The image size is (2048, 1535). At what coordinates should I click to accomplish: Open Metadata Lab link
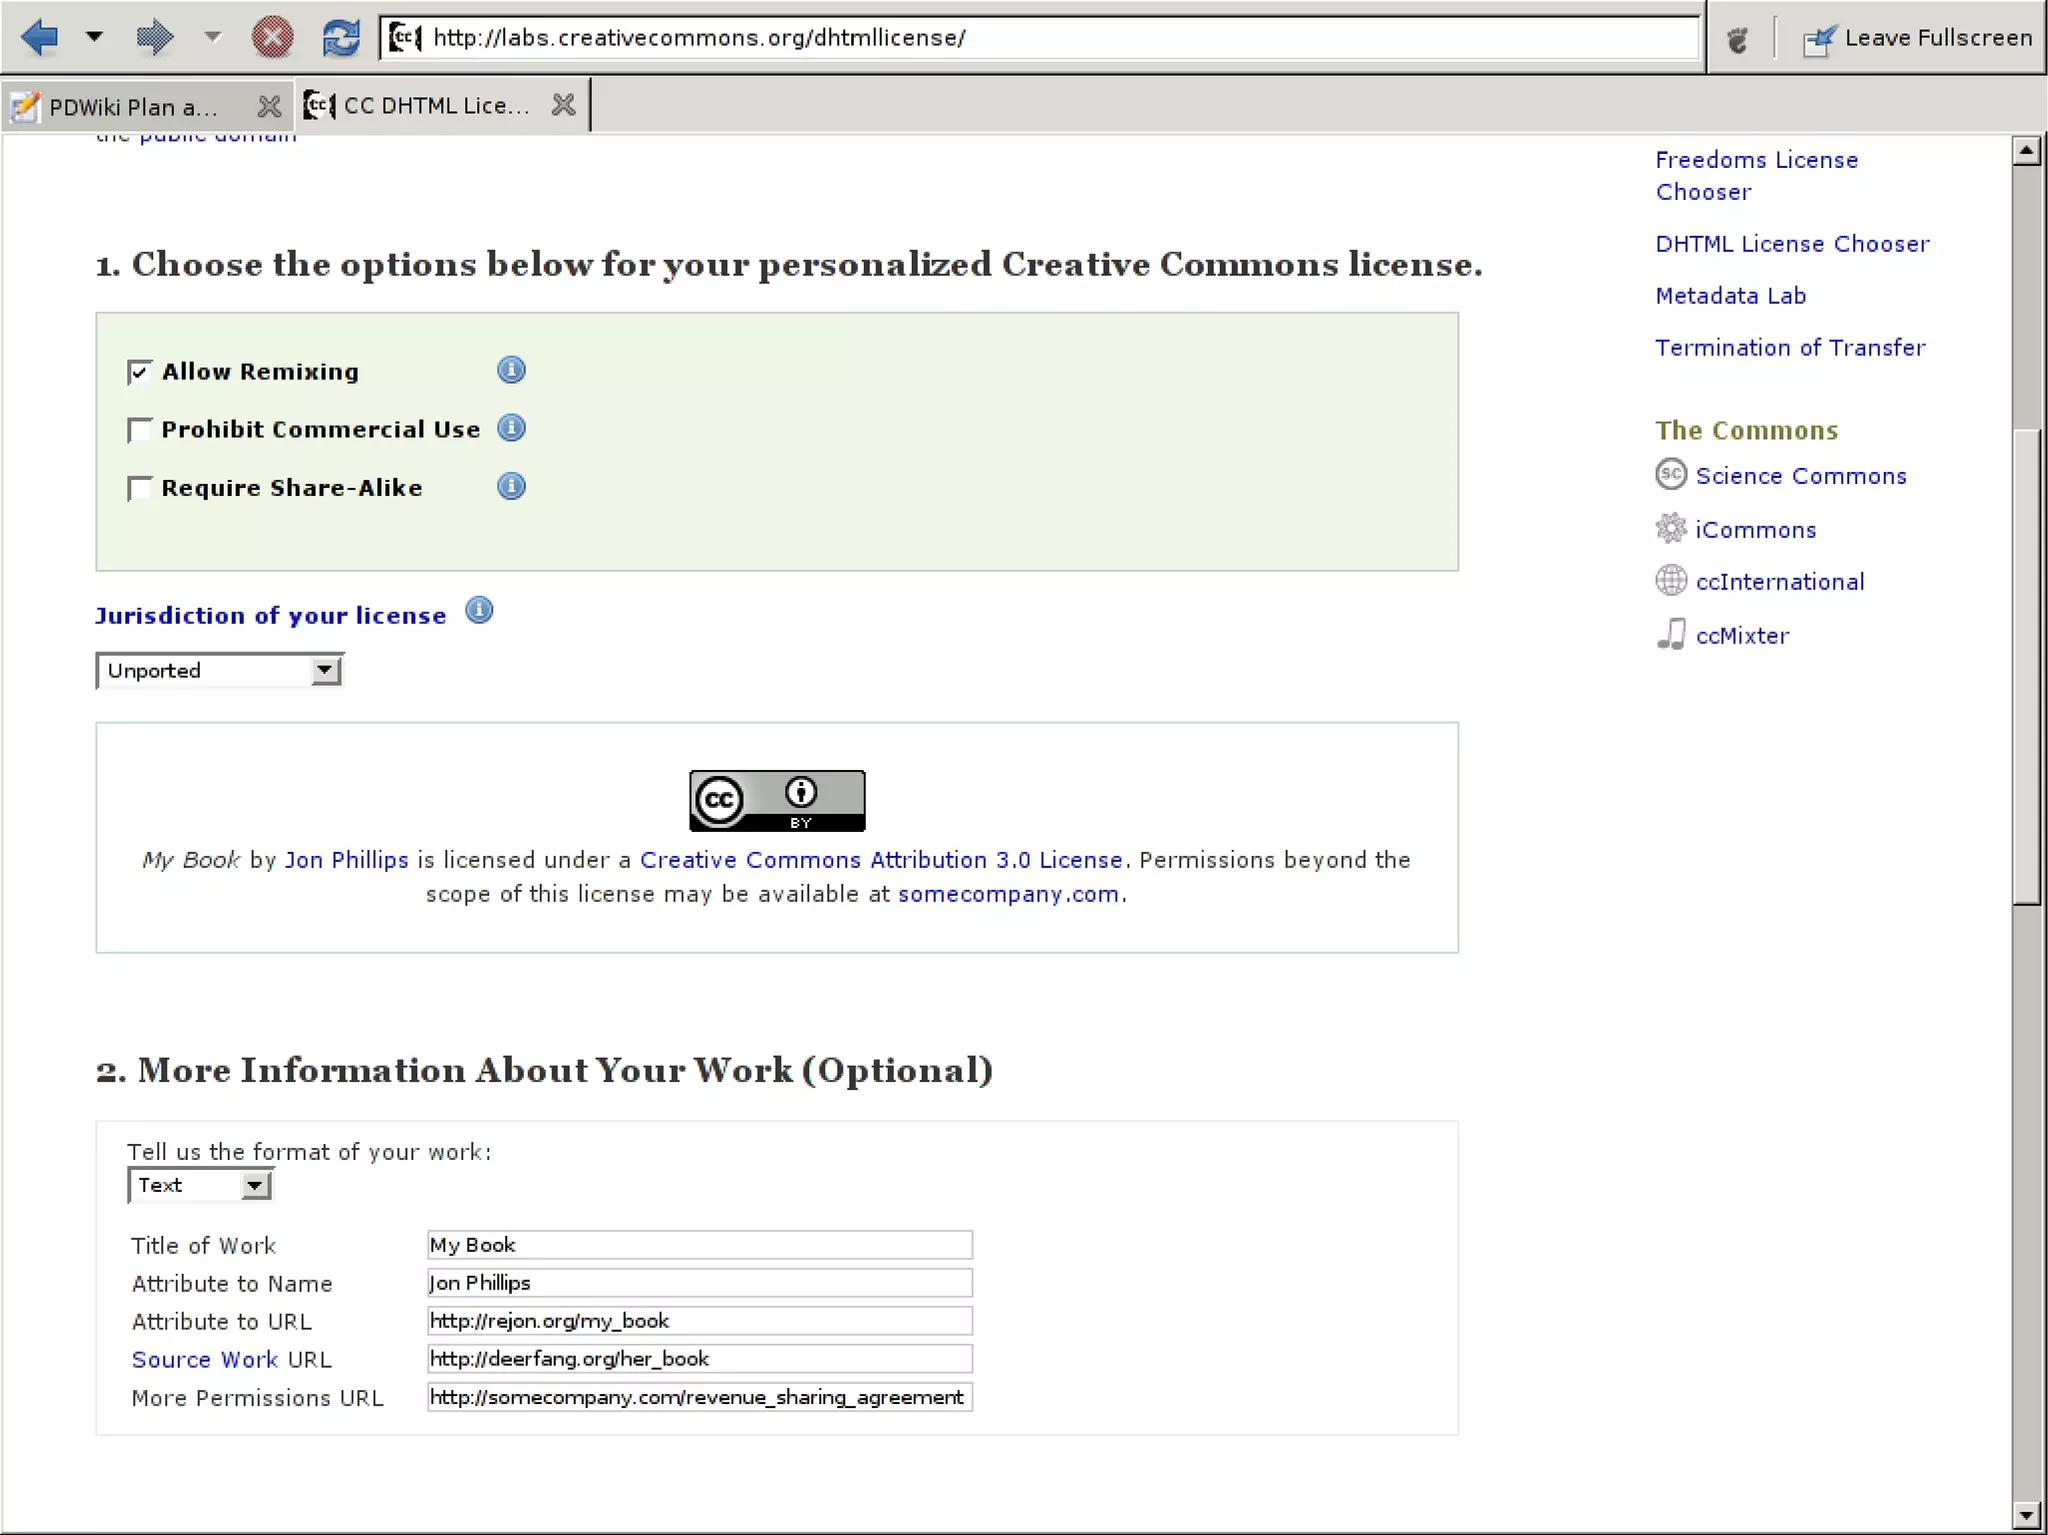click(1730, 296)
